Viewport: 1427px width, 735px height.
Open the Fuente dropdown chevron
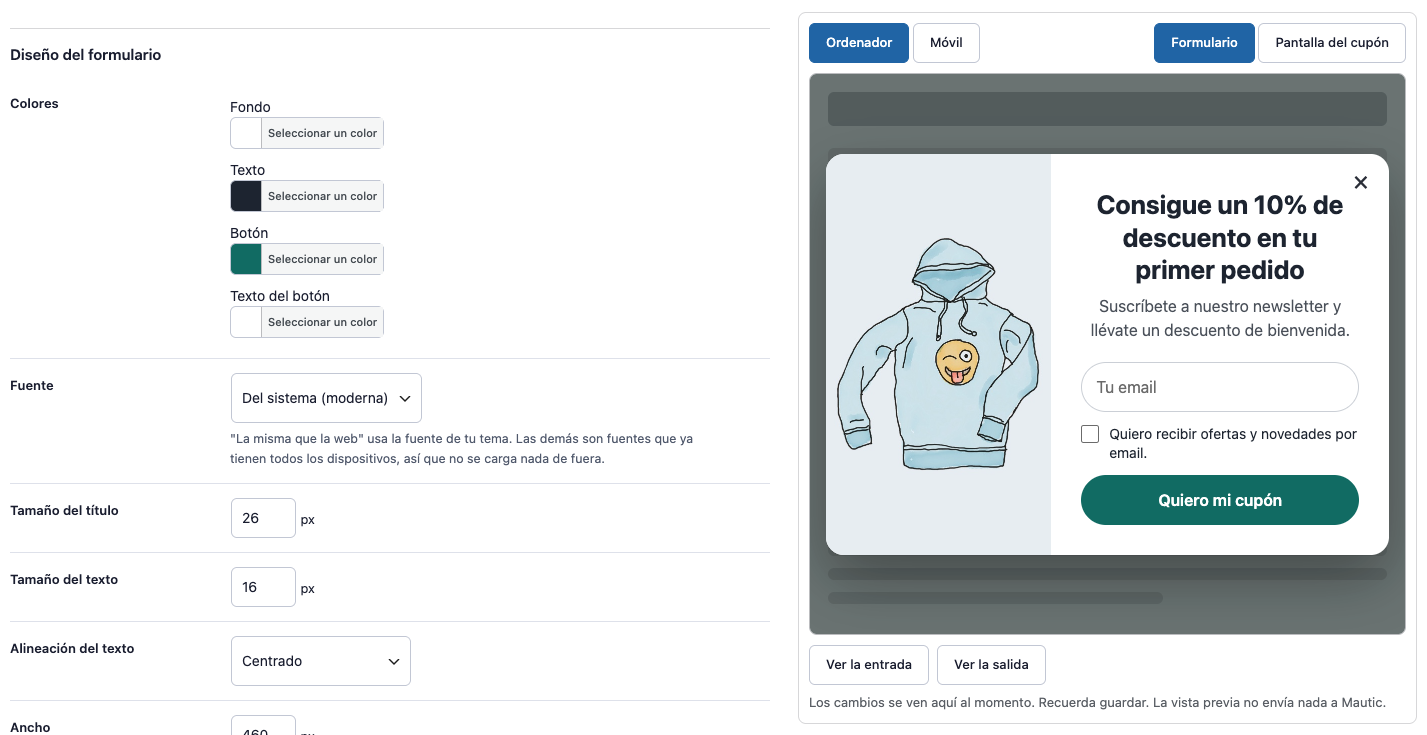(405, 398)
